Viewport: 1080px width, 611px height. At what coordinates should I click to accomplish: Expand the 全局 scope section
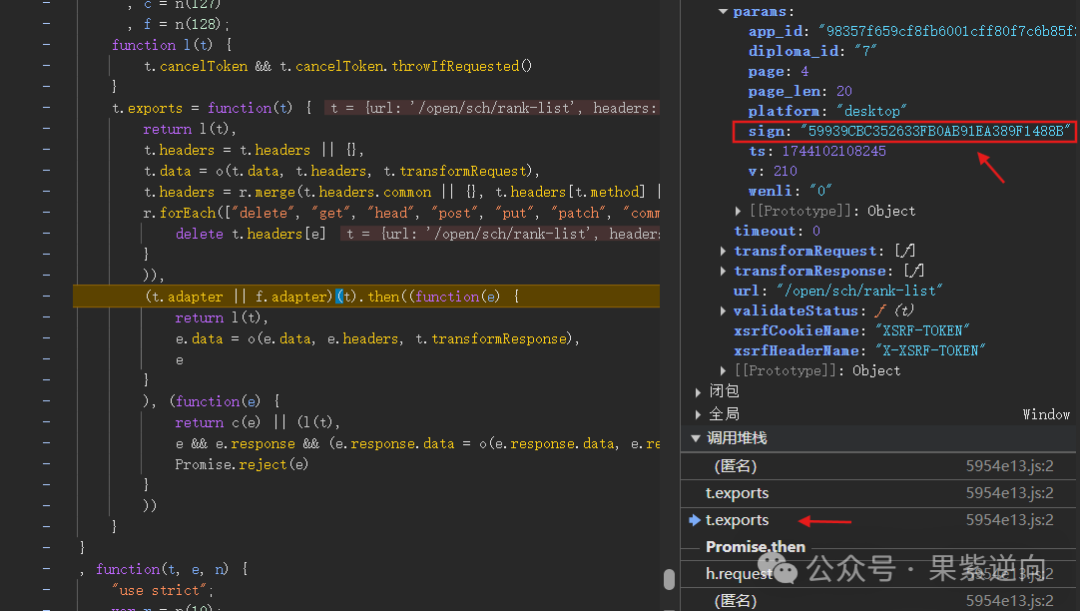pos(697,414)
